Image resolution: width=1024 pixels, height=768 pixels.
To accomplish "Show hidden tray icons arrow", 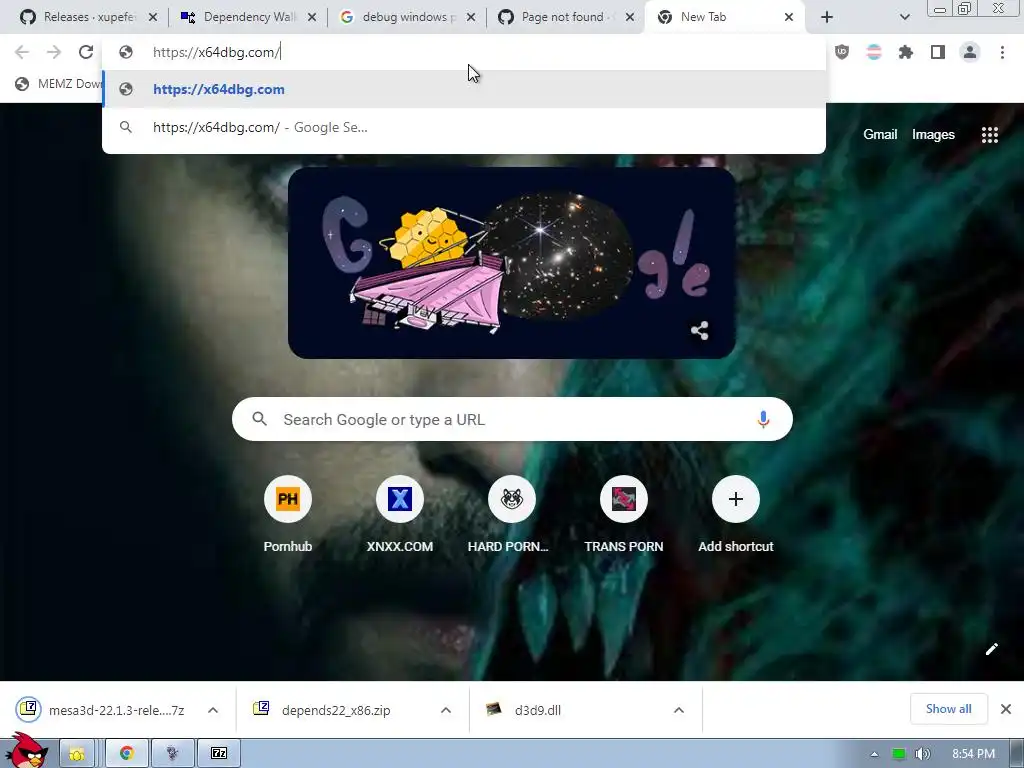I will pyautogui.click(x=874, y=754).
